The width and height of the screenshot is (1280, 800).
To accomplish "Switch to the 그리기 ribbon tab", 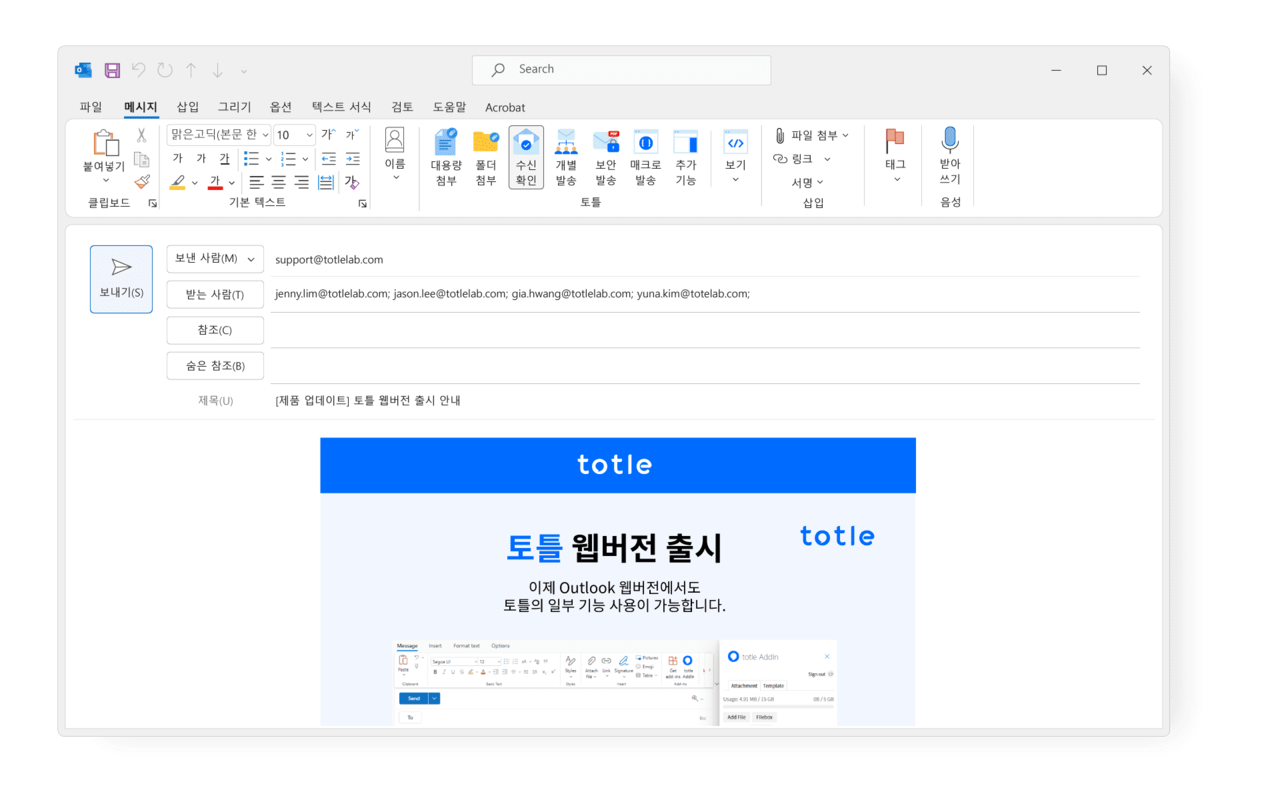I will click(x=235, y=107).
